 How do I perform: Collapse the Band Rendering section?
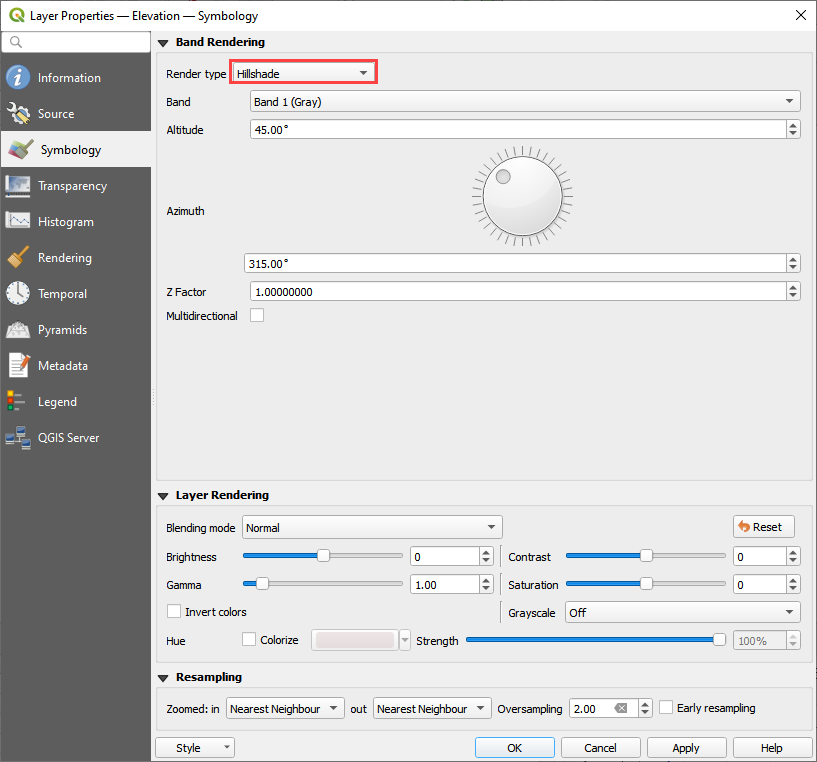(x=164, y=43)
